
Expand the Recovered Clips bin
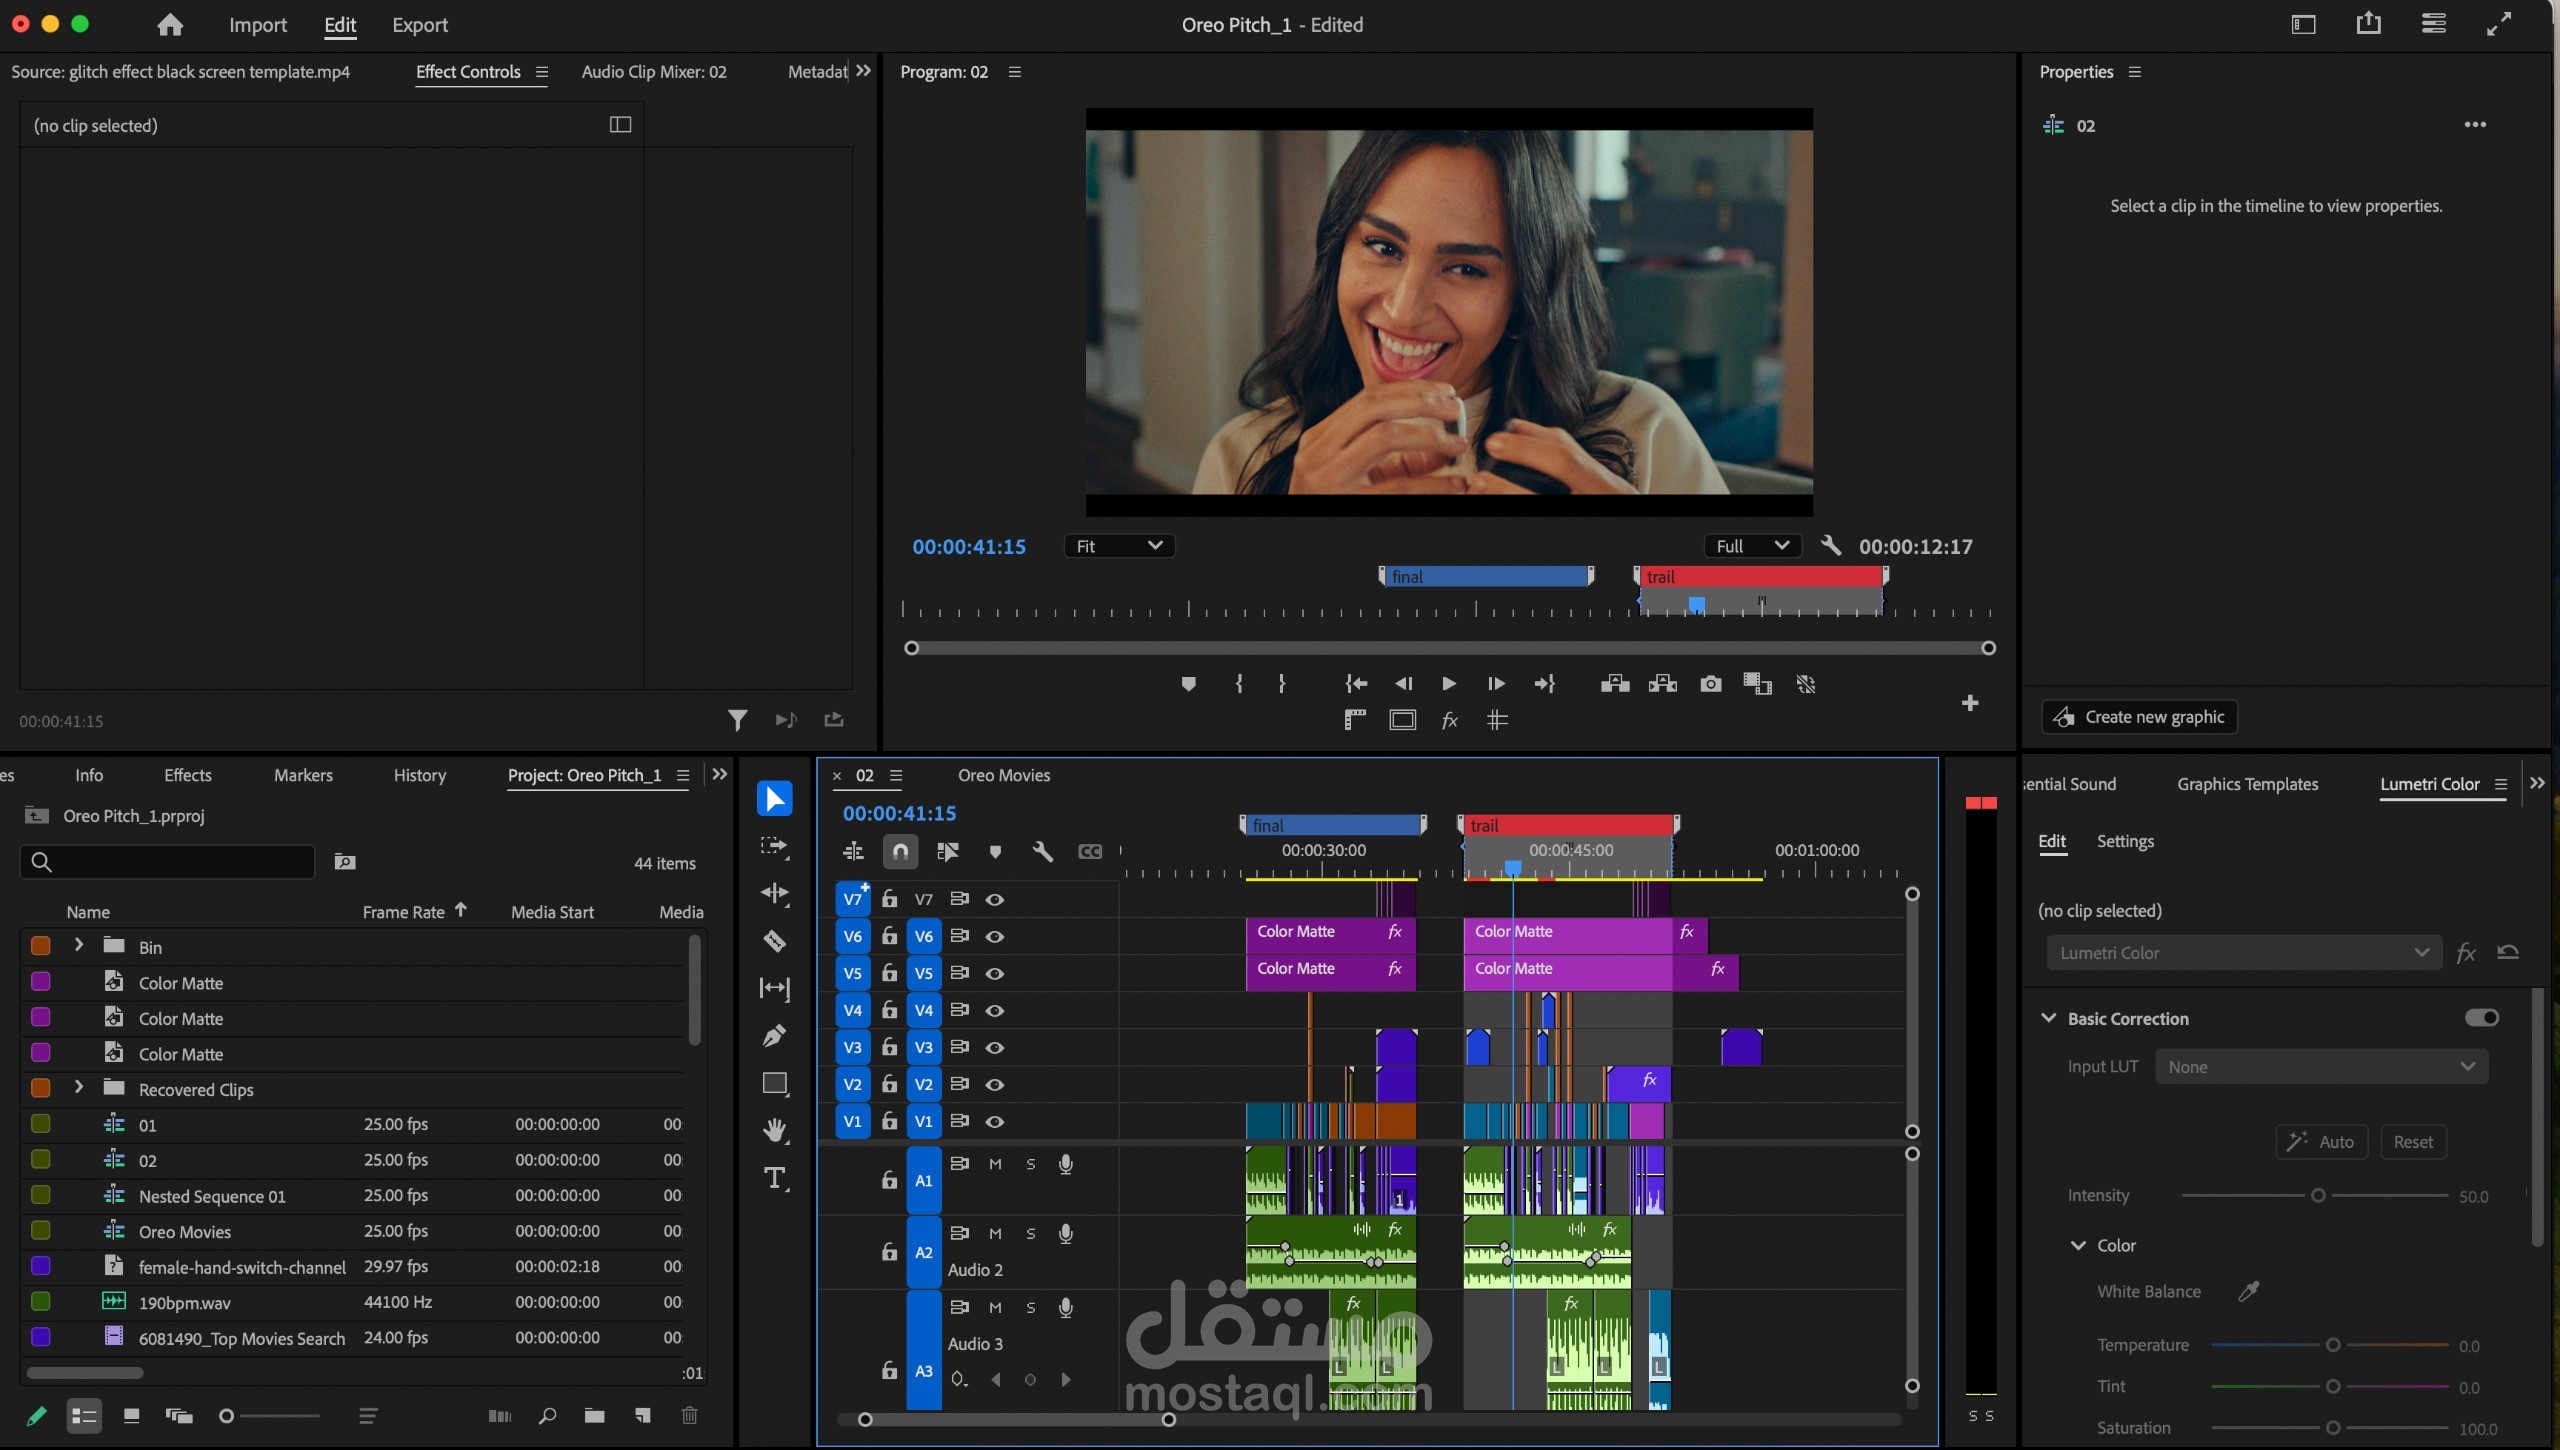[x=78, y=1088]
